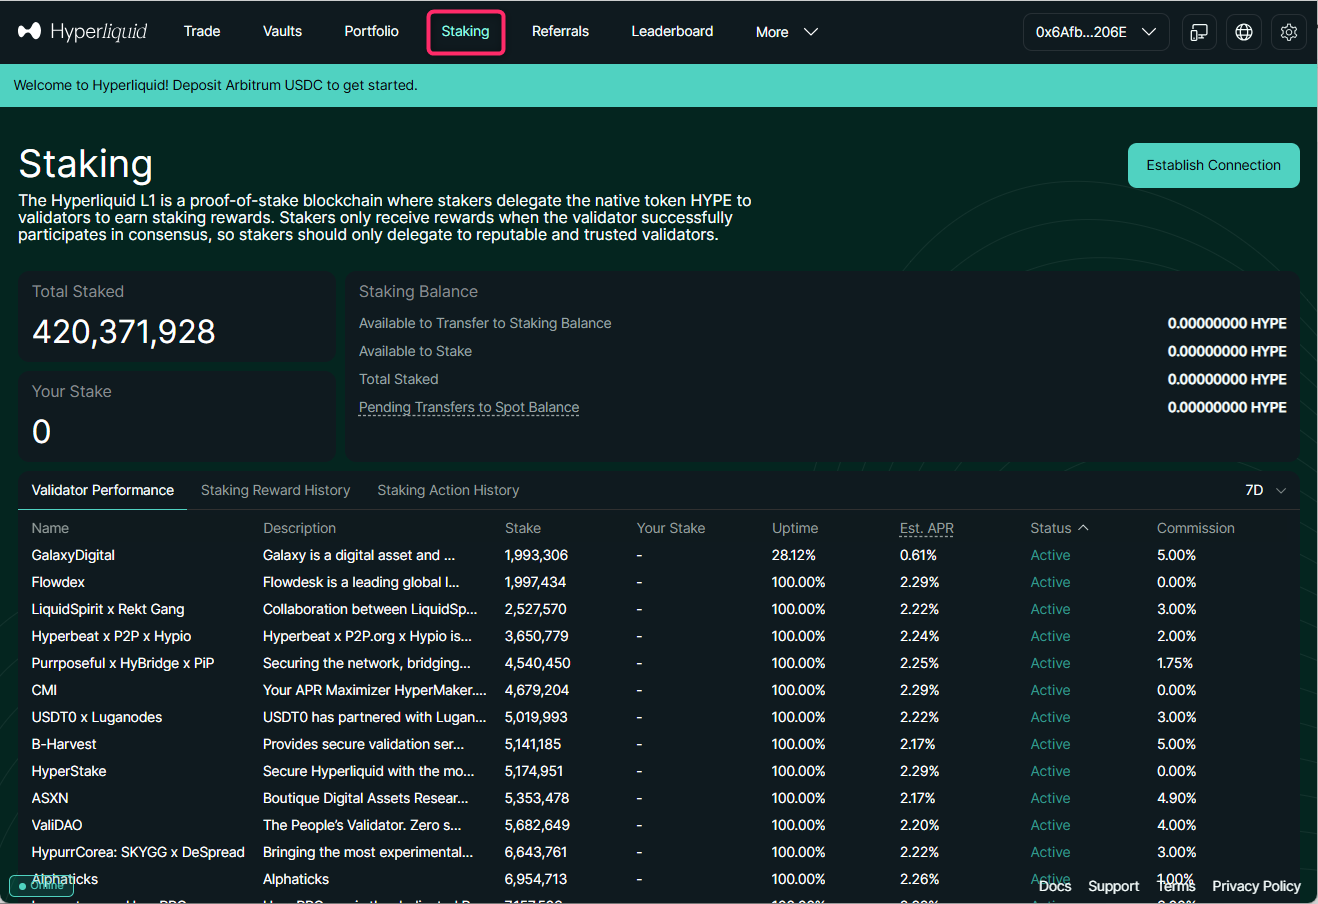1318x904 pixels.
Task: Click the Status column sort arrow
Action: [x=1084, y=528]
